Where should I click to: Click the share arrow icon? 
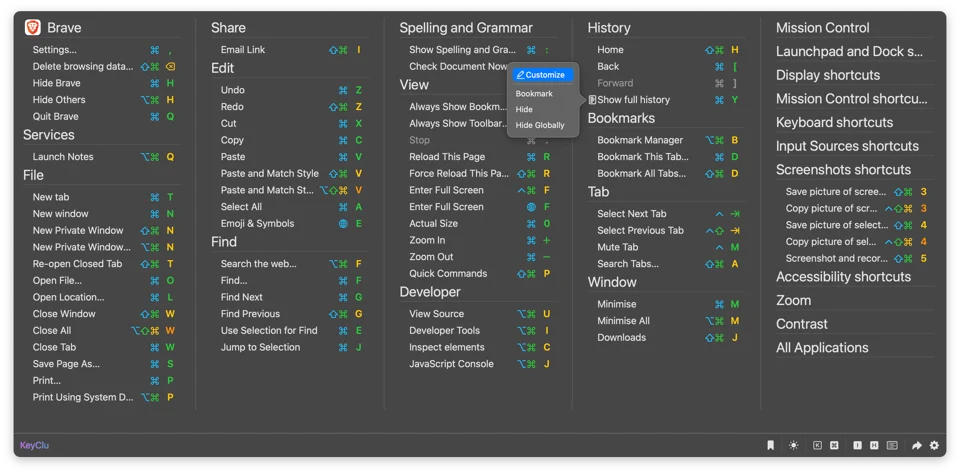917,445
